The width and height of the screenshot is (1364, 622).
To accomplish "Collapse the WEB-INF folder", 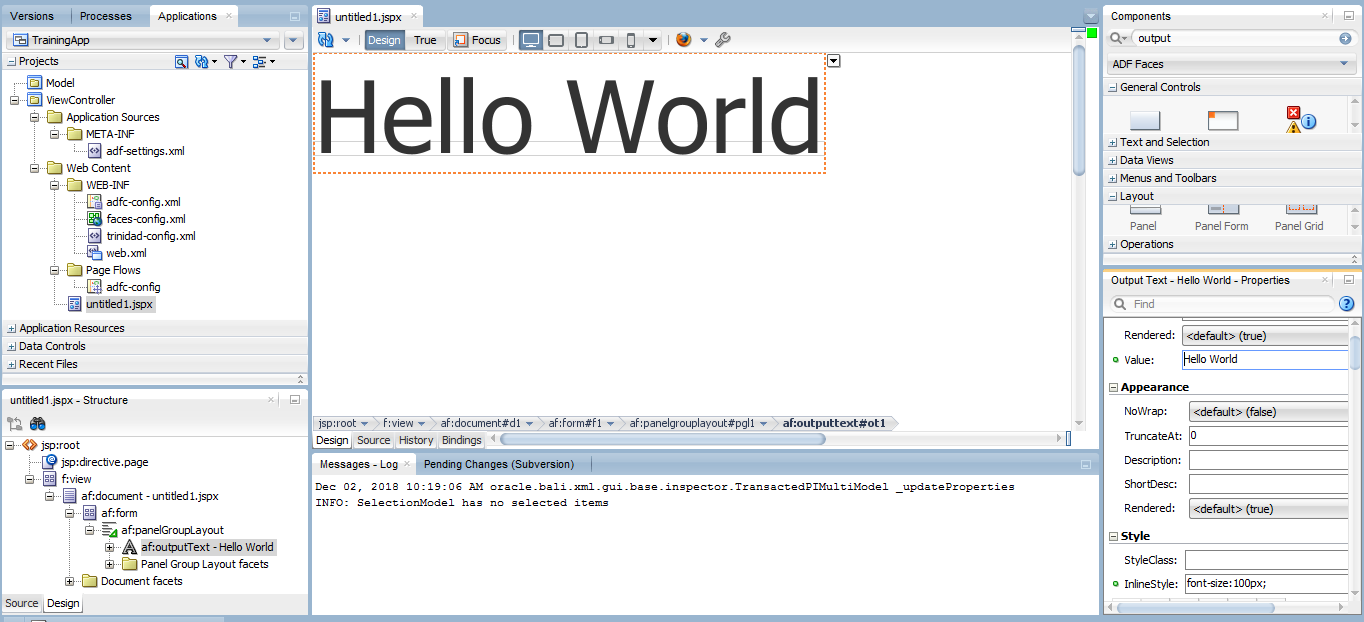I will click(56, 184).
